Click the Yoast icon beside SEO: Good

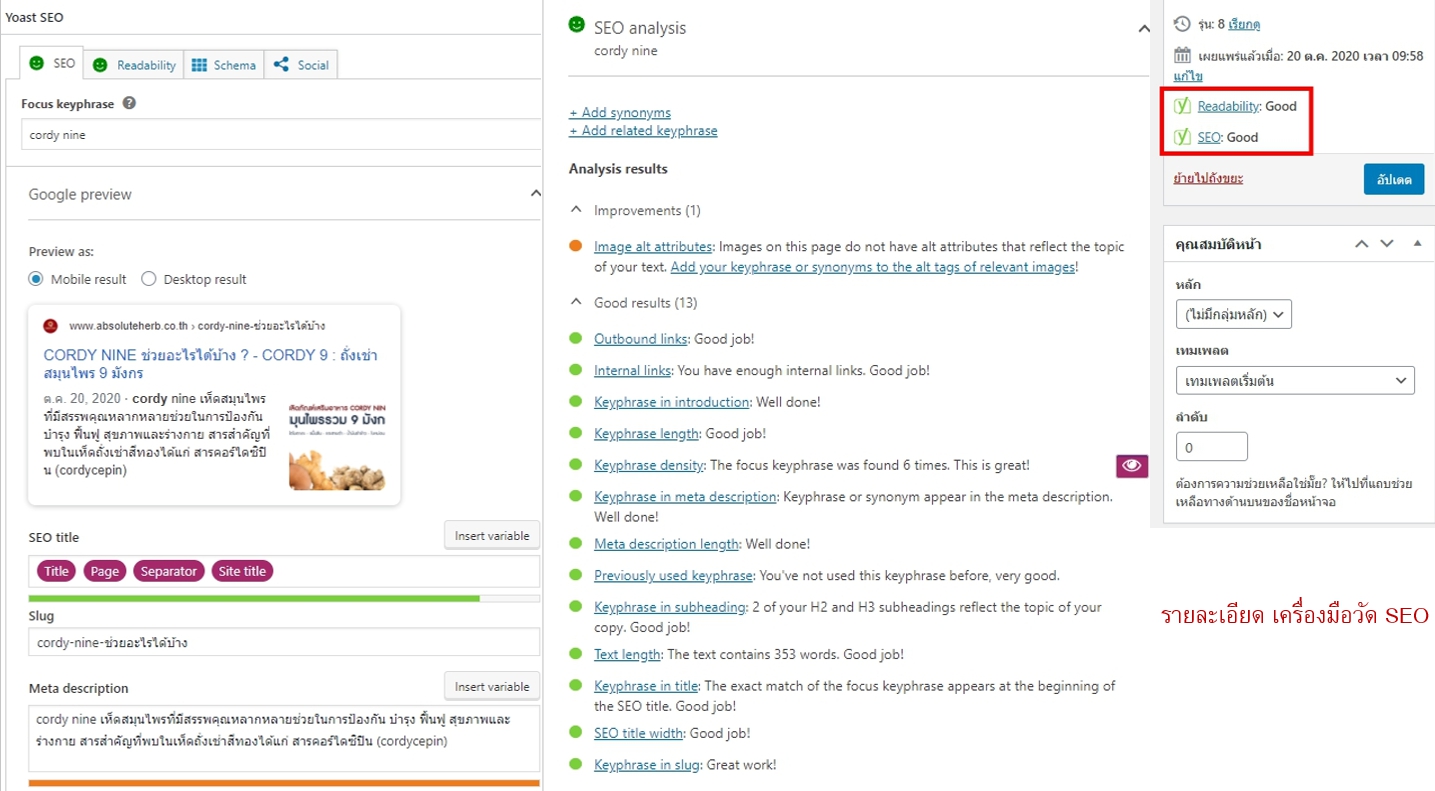[1182, 137]
